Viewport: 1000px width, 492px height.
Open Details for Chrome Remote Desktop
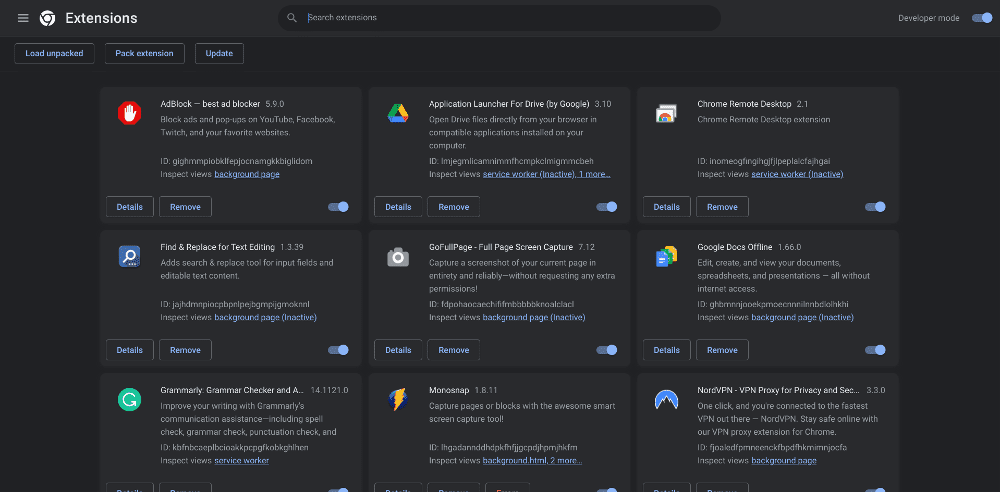pos(666,207)
